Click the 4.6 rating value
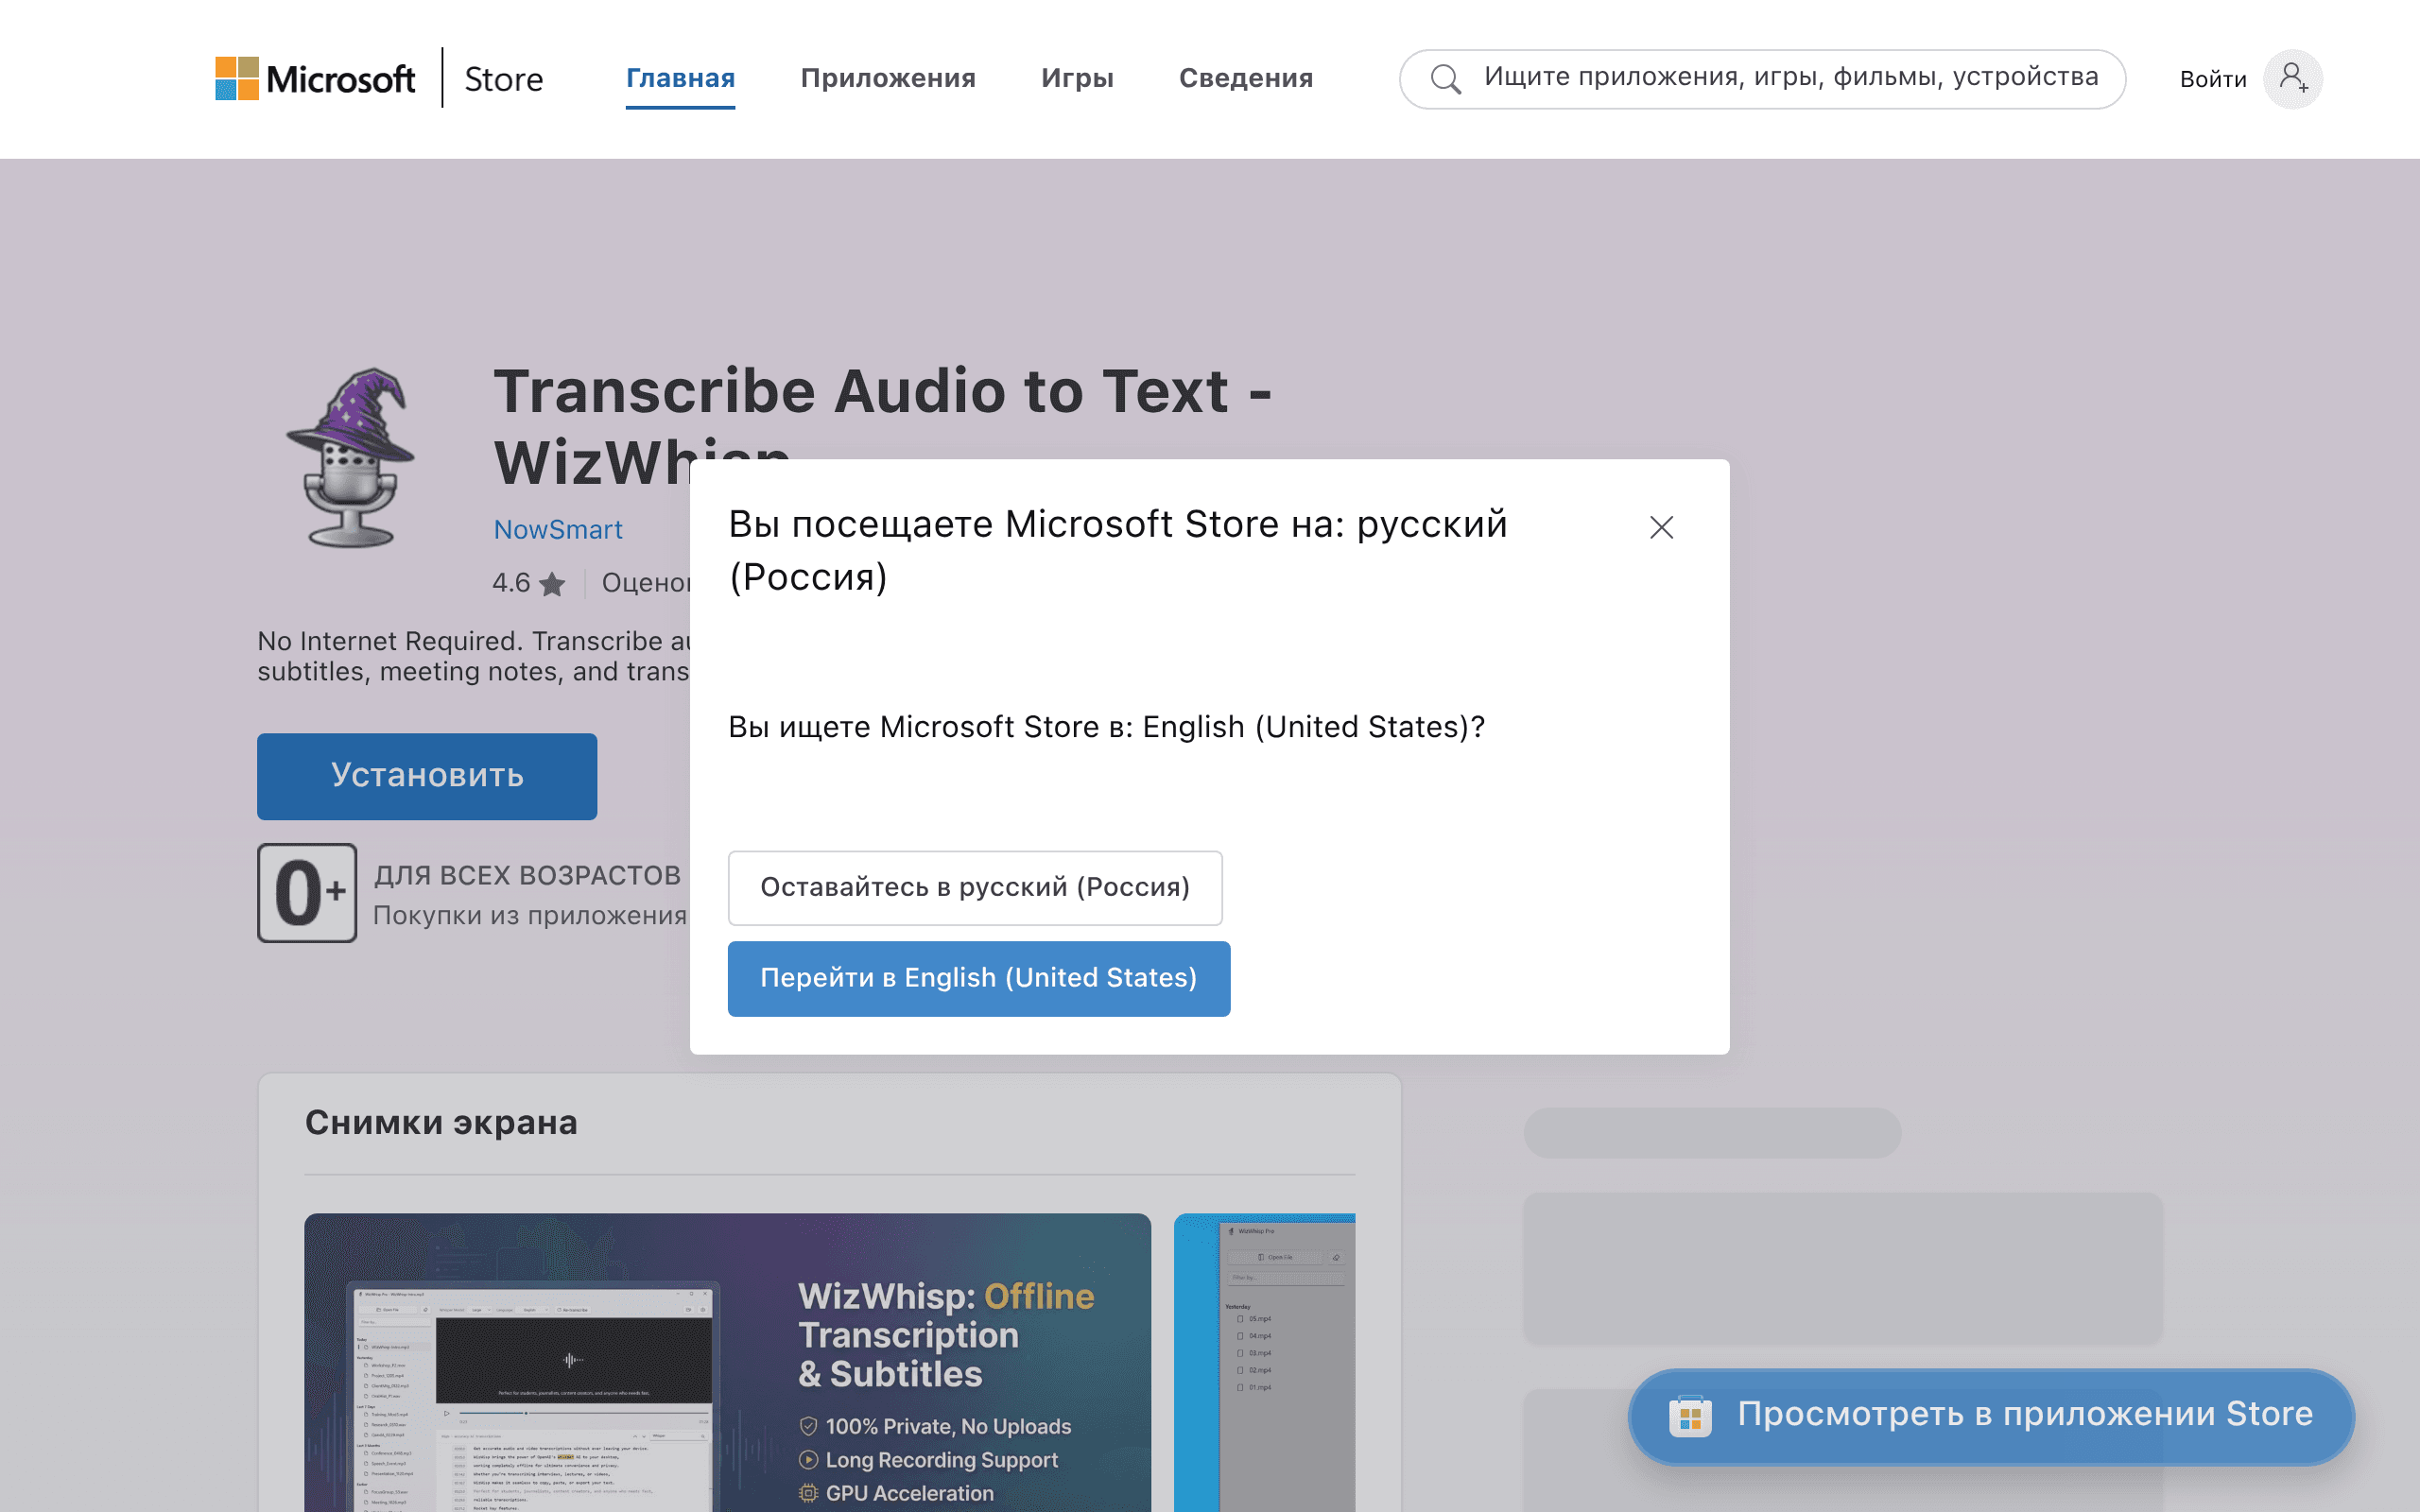Viewport: 2420px width, 1512px height. pyautogui.click(x=511, y=583)
